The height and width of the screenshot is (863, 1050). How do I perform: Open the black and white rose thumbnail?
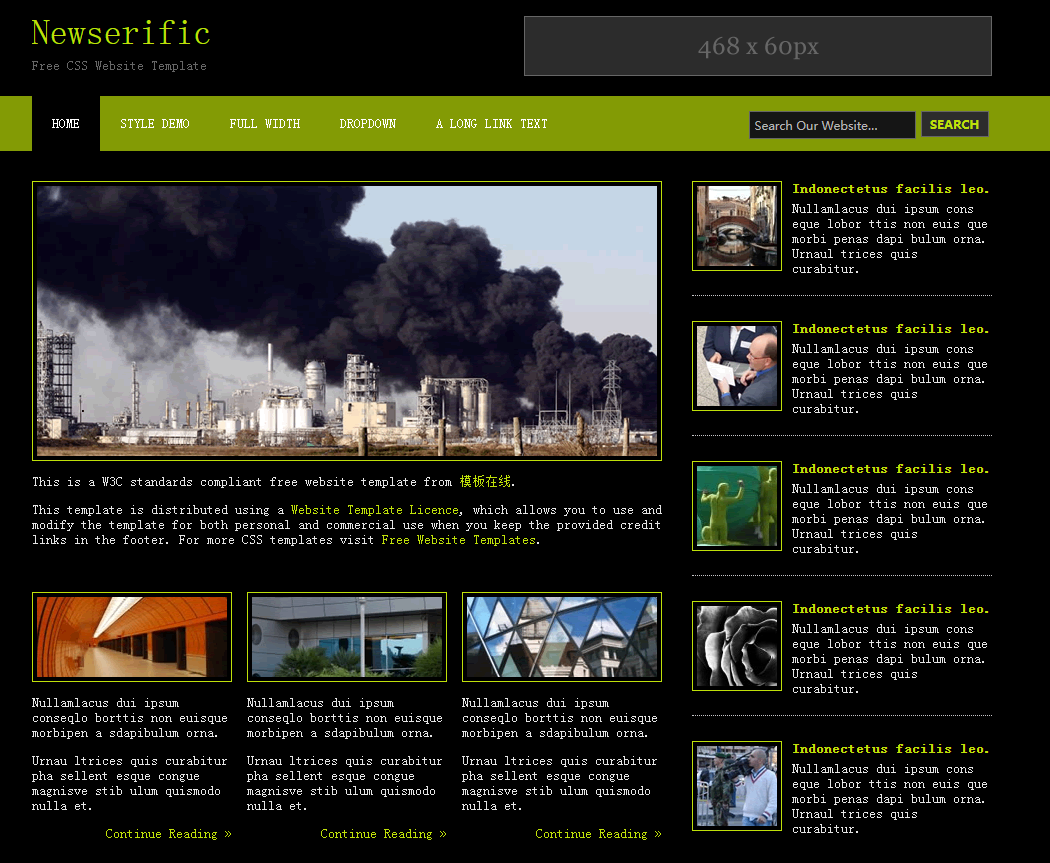737,646
